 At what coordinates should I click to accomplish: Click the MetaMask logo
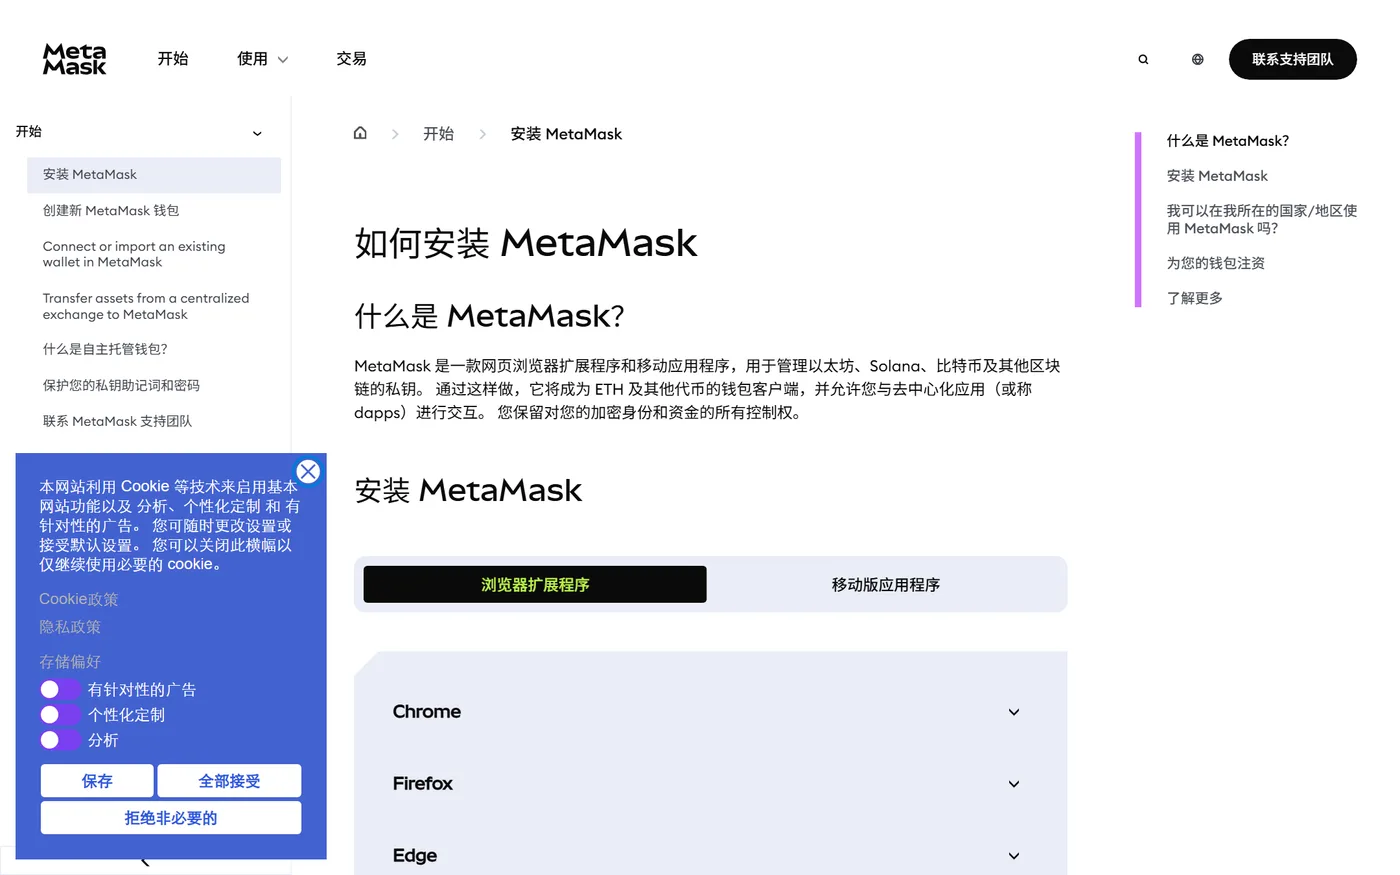coord(74,59)
